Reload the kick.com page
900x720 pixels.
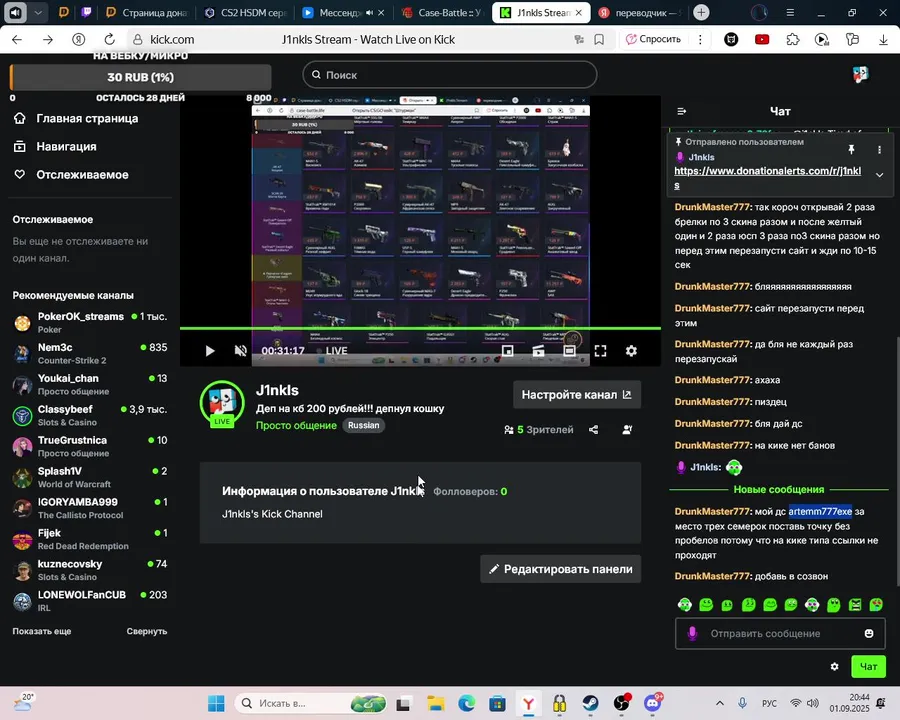point(109,40)
